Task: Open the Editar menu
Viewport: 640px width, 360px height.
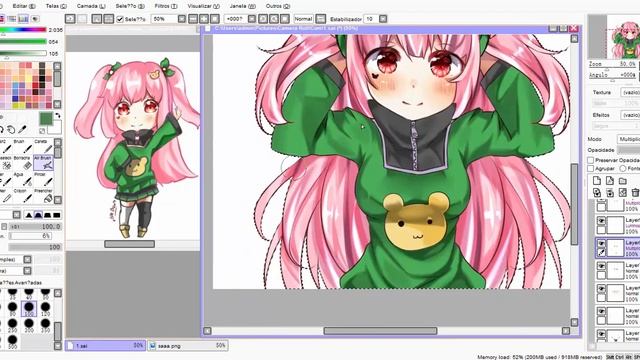Action: tap(24, 6)
